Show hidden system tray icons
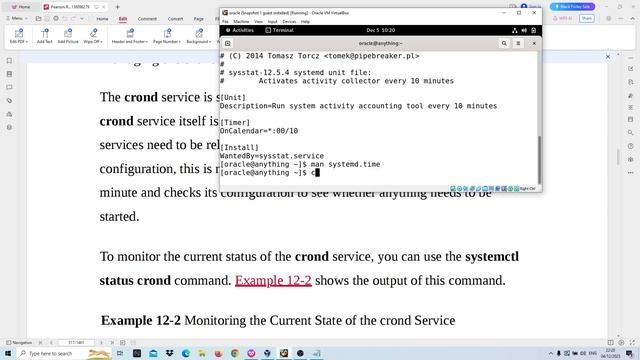Screen dimensions: 640x360 pos(551,353)
